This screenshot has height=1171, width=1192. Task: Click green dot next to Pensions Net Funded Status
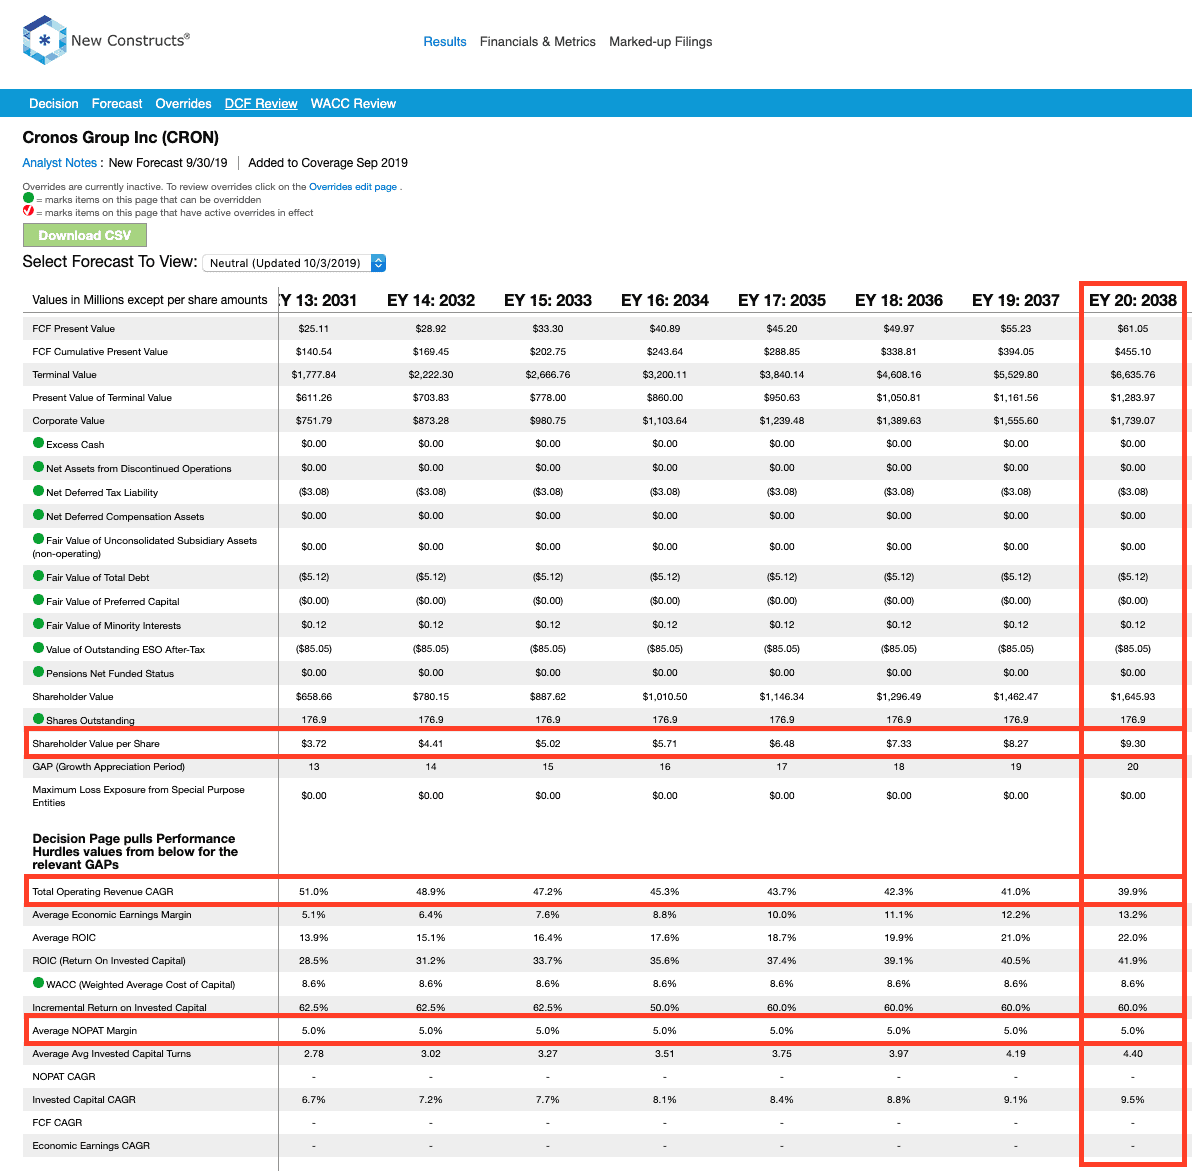(38, 672)
